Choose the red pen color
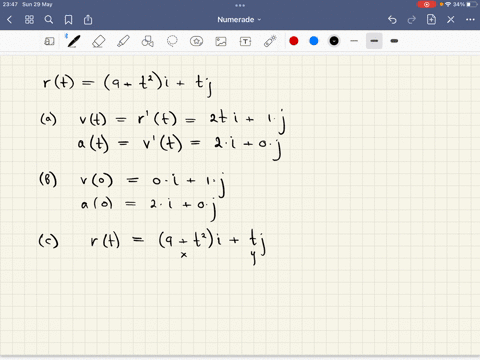Viewport: 480px width, 360px height. [294, 41]
